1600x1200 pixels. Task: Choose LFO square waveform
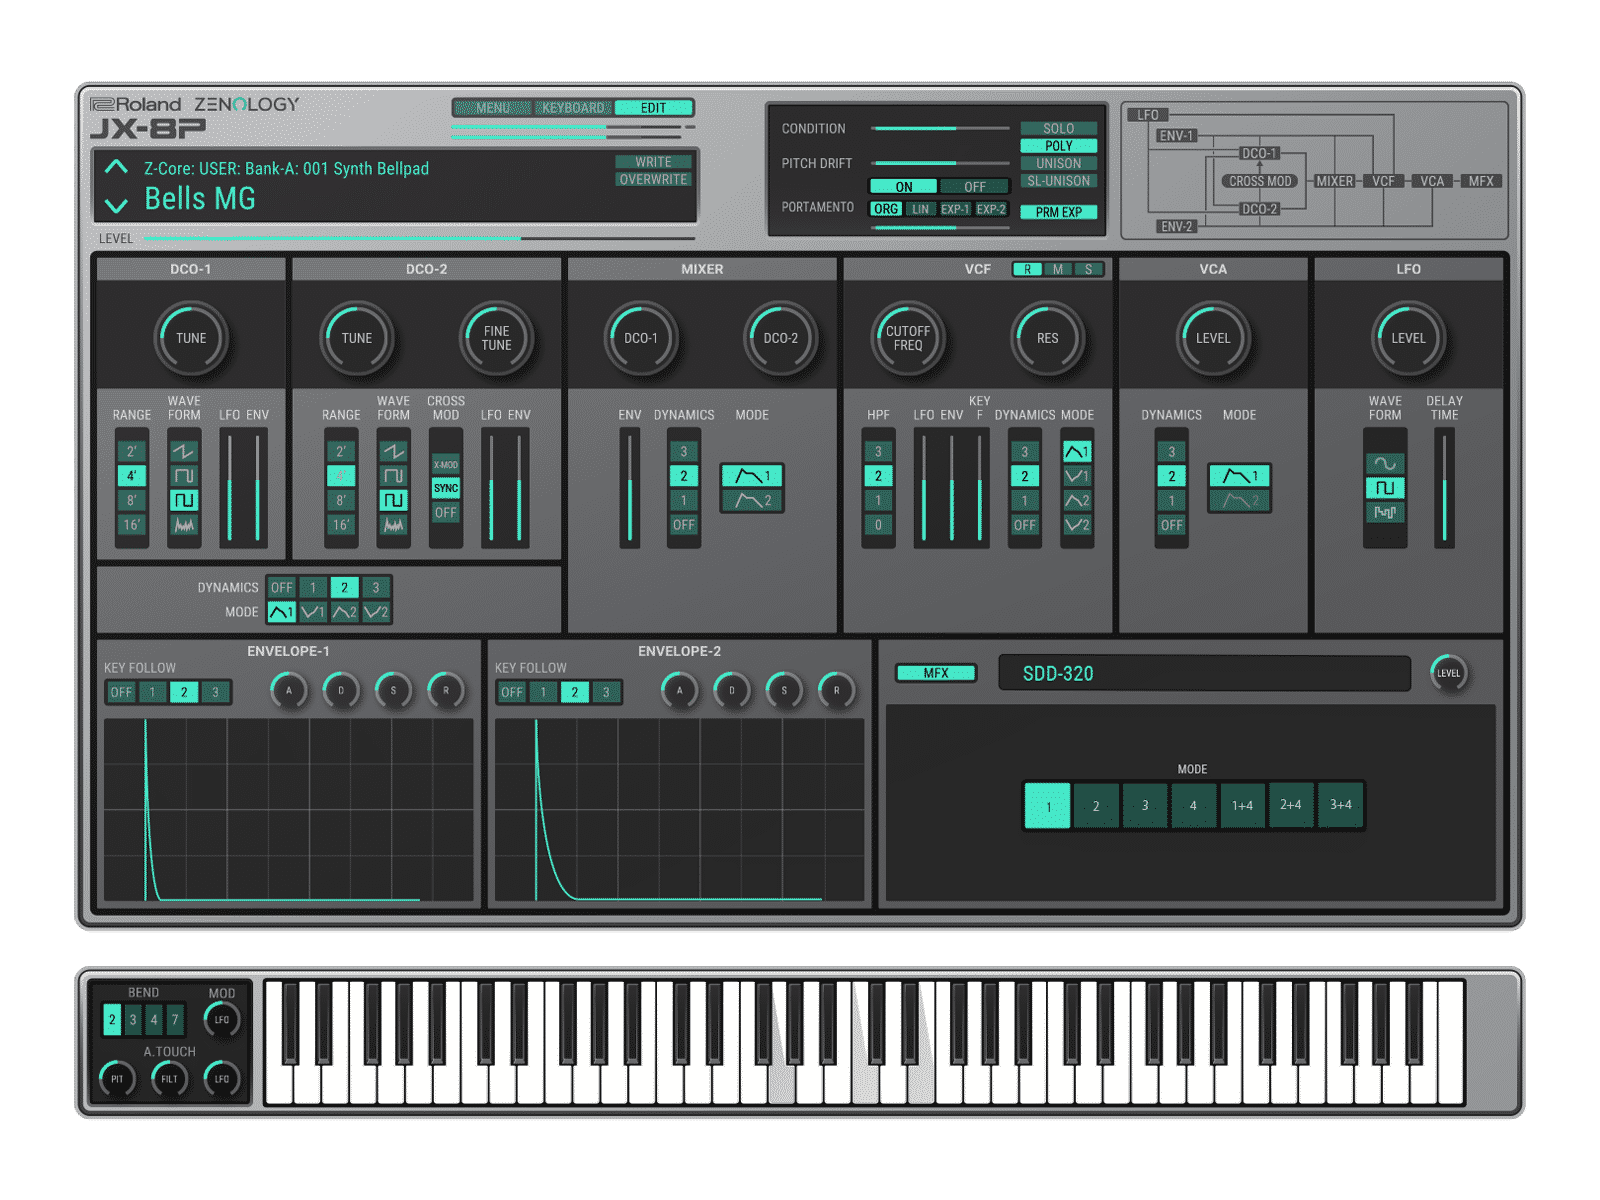coord(1385,488)
